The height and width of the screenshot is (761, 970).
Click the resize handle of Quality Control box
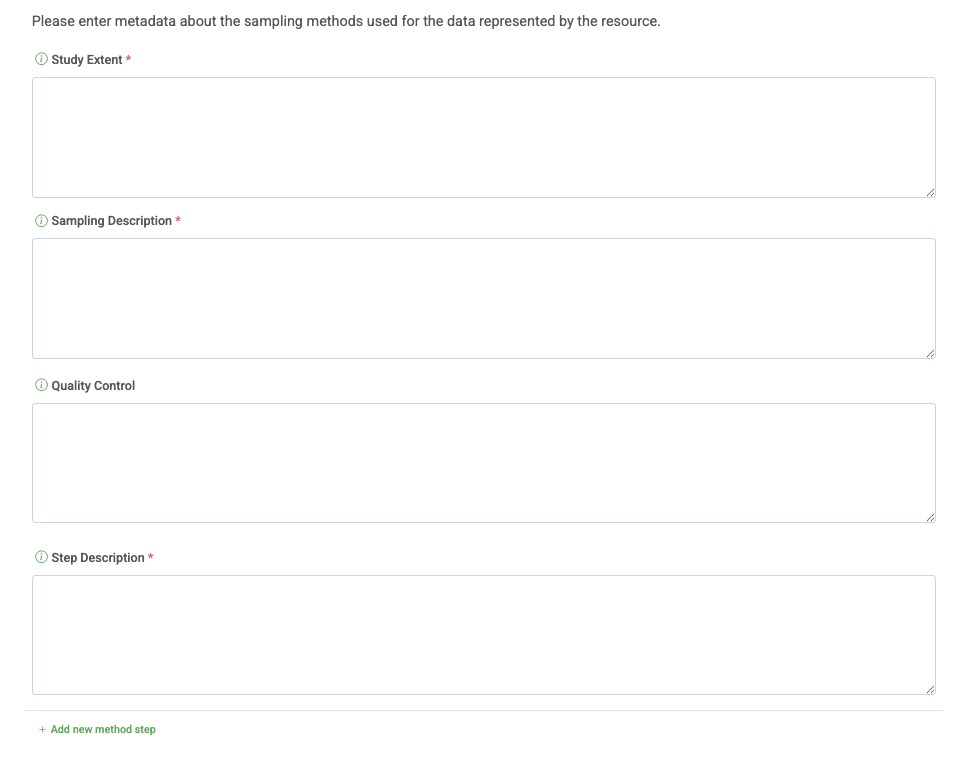pyautogui.click(x=930, y=516)
